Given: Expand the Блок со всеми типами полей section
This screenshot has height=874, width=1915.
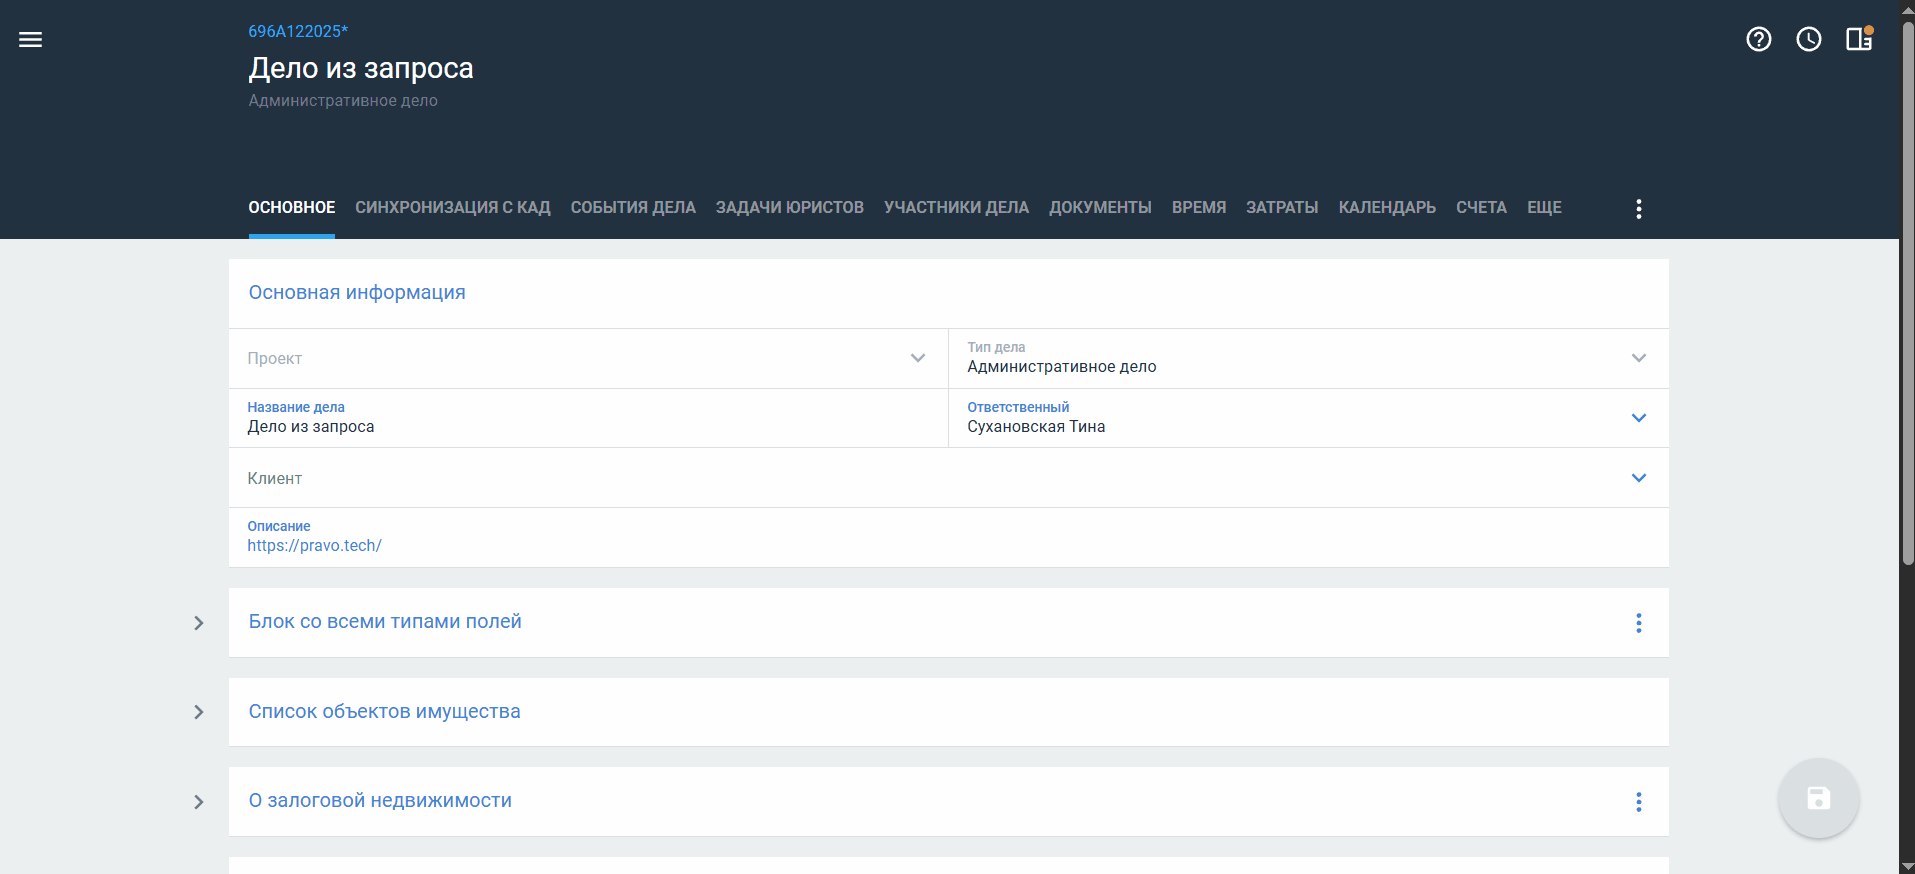Looking at the screenshot, I should [x=198, y=623].
